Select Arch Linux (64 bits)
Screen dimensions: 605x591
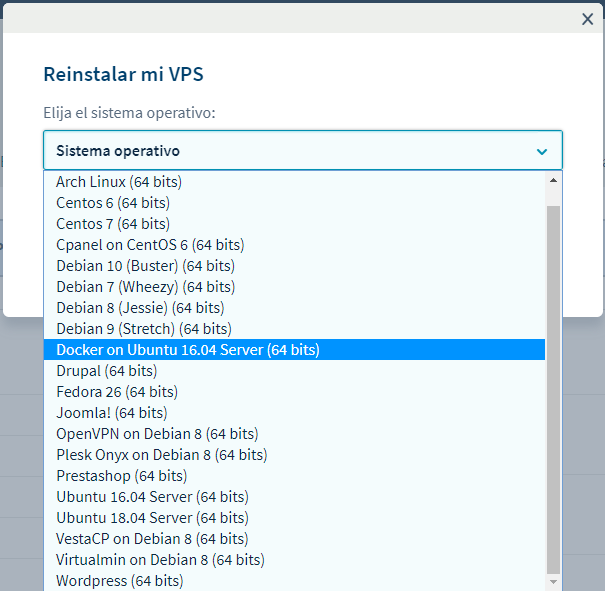point(294,182)
